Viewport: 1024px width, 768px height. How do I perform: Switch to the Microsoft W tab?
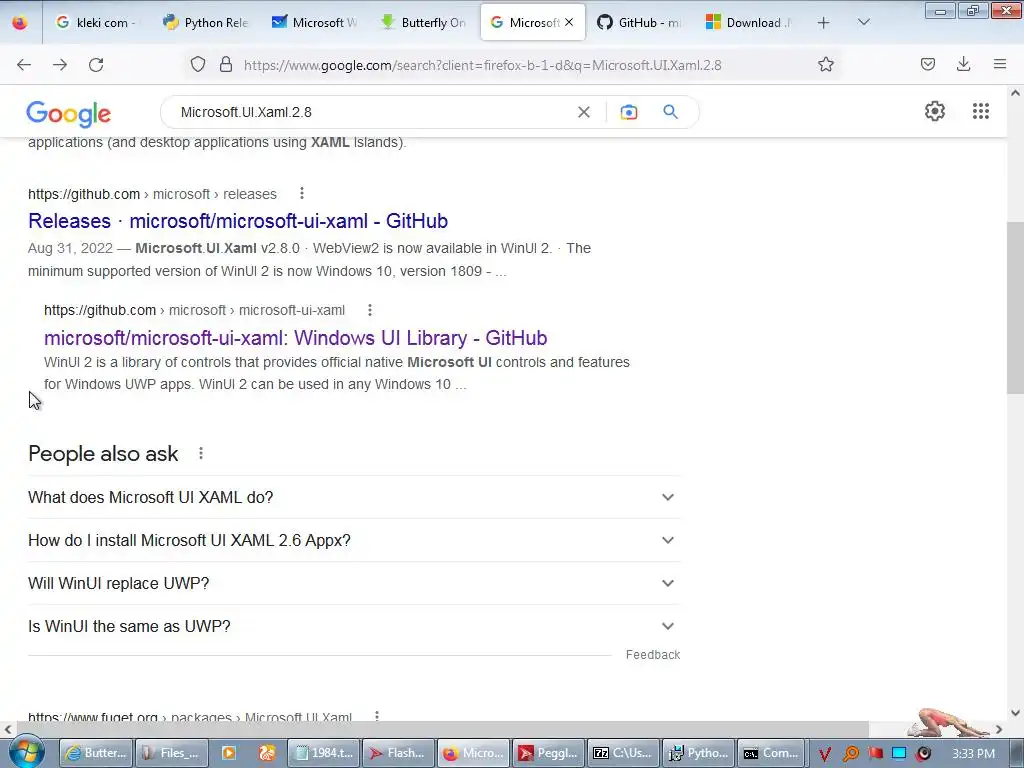(x=315, y=22)
